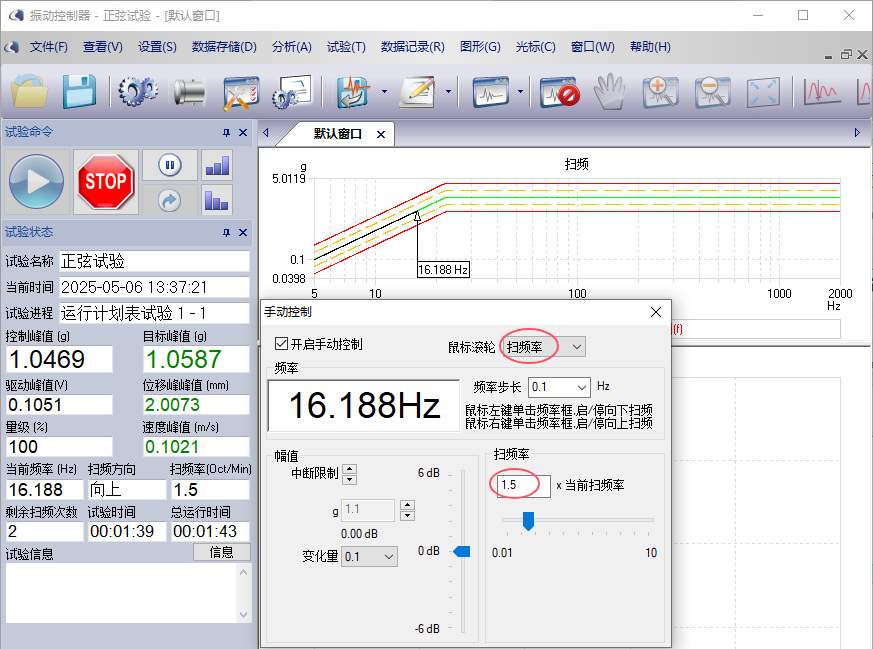Screen dimensions: 873x649
Task: Select the 默认窗口 tab
Action: pyautogui.click(x=337, y=134)
